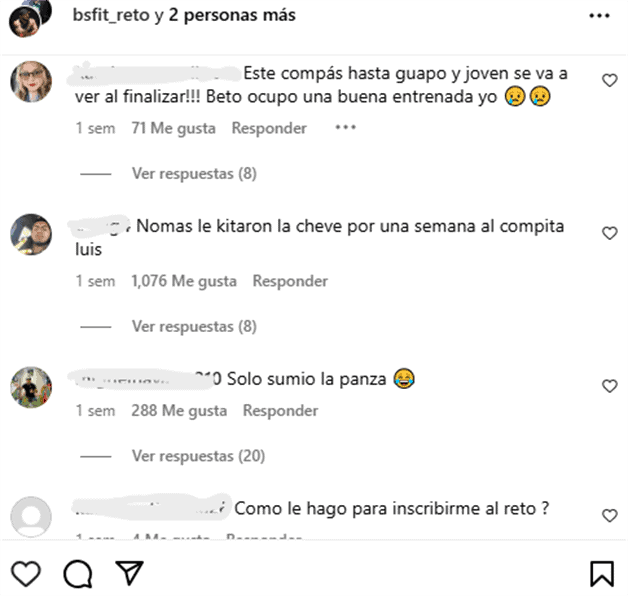Like the post with the heart icon

[x=26, y=574]
